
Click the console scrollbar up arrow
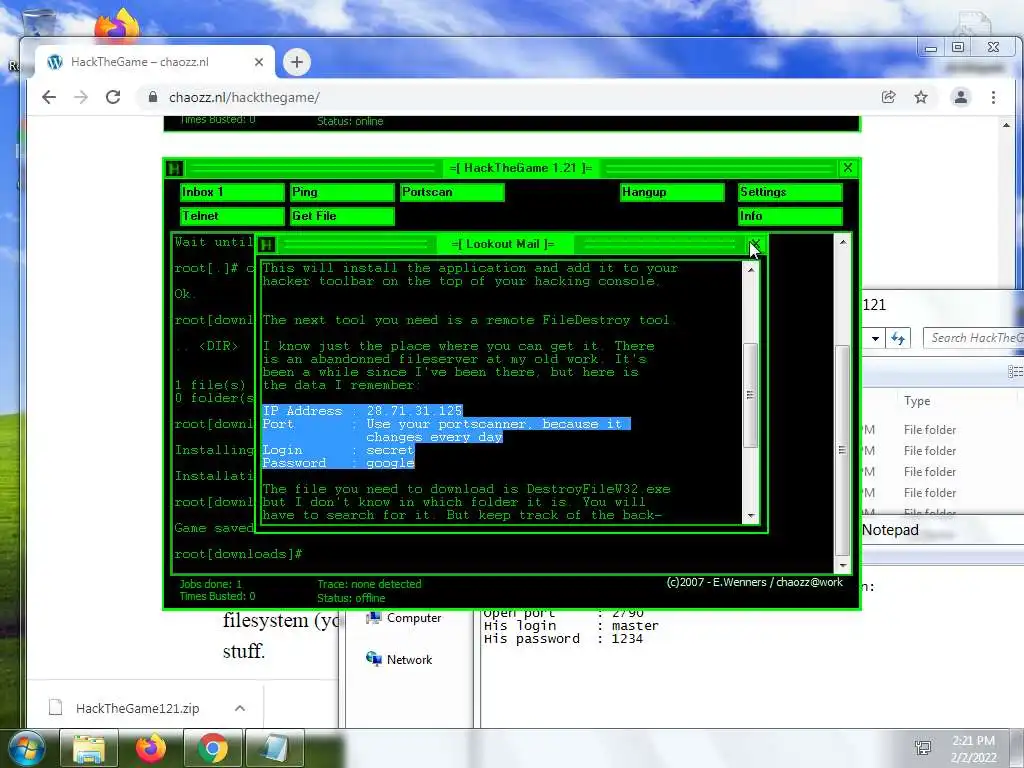(x=843, y=242)
